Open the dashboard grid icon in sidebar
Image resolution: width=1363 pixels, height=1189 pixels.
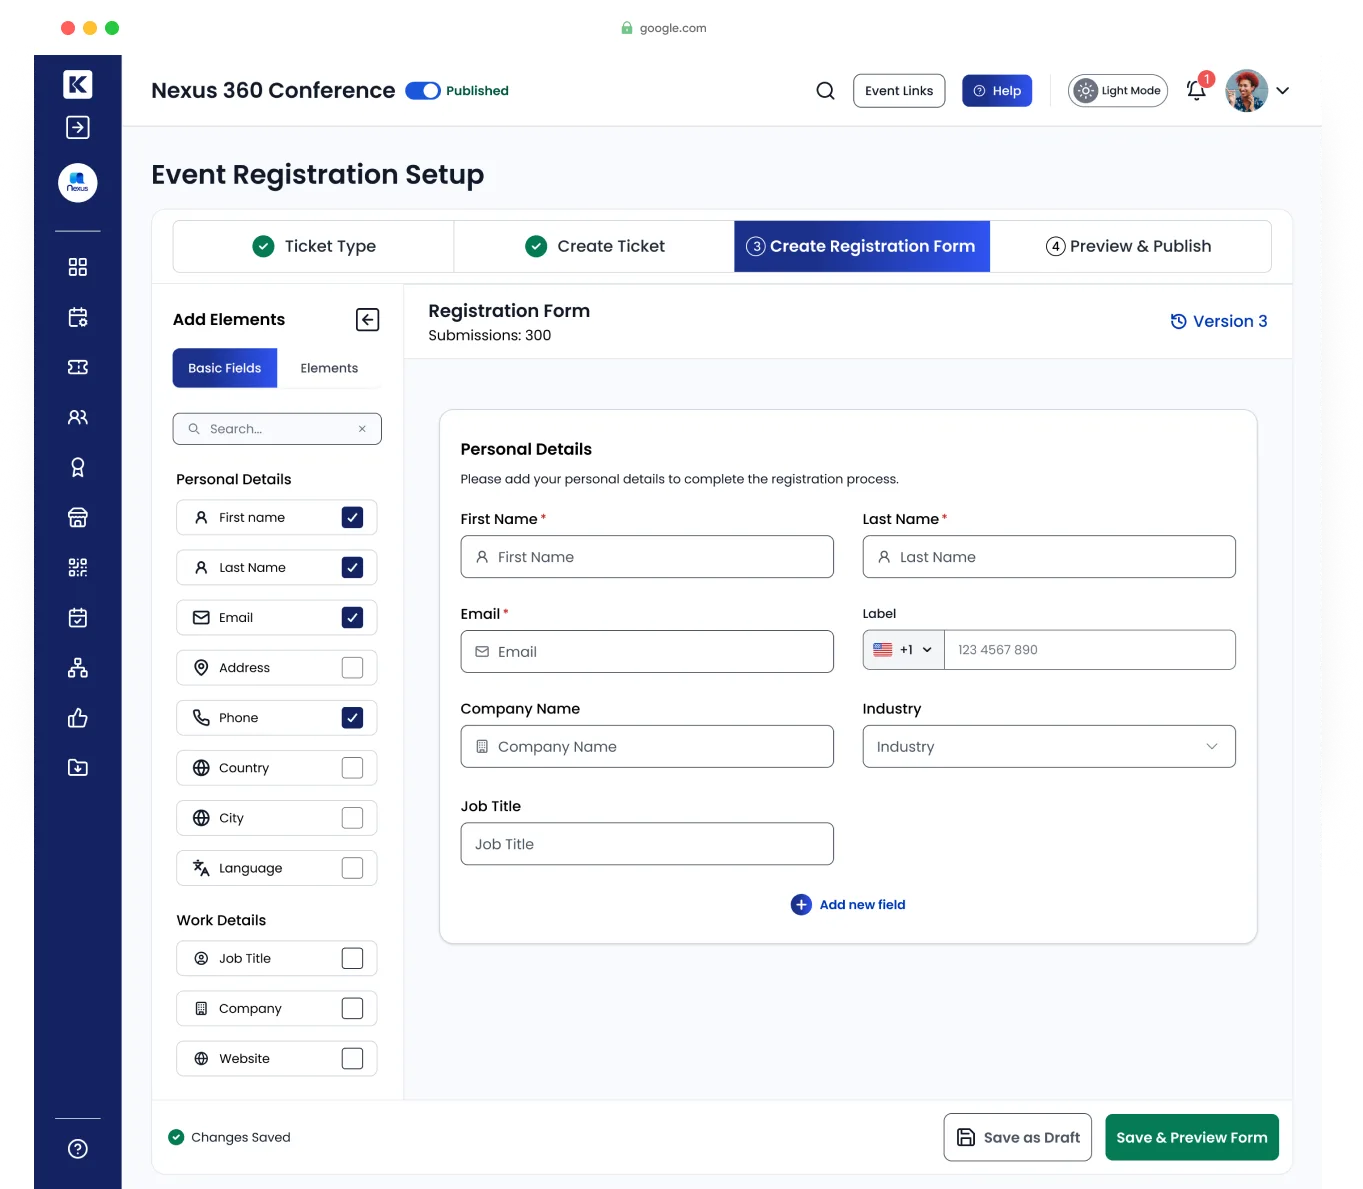click(78, 267)
